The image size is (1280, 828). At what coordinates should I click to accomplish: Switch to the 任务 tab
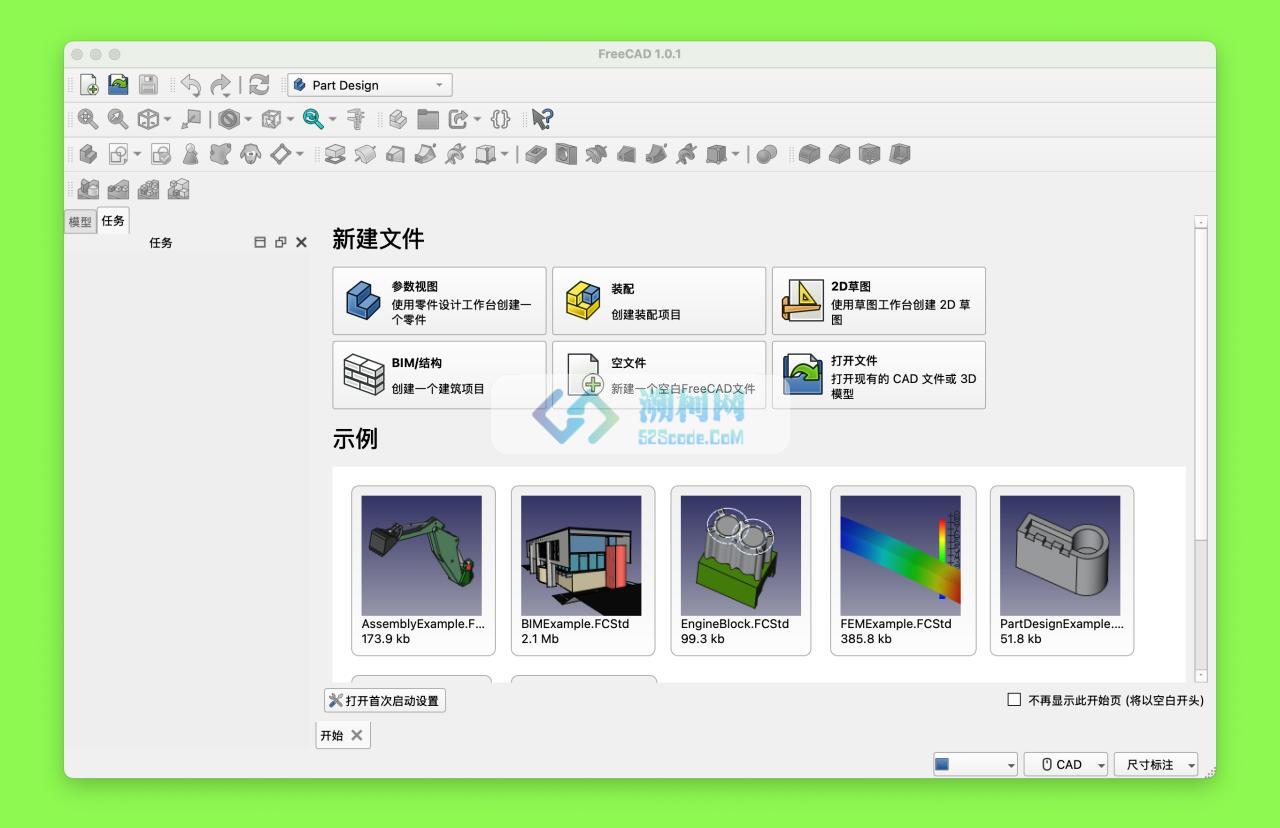pyautogui.click(x=113, y=220)
